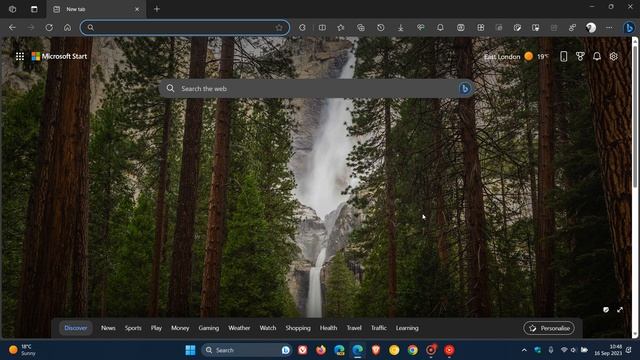
Task: Select the Shopping feed tab
Action: (x=298, y=328)
